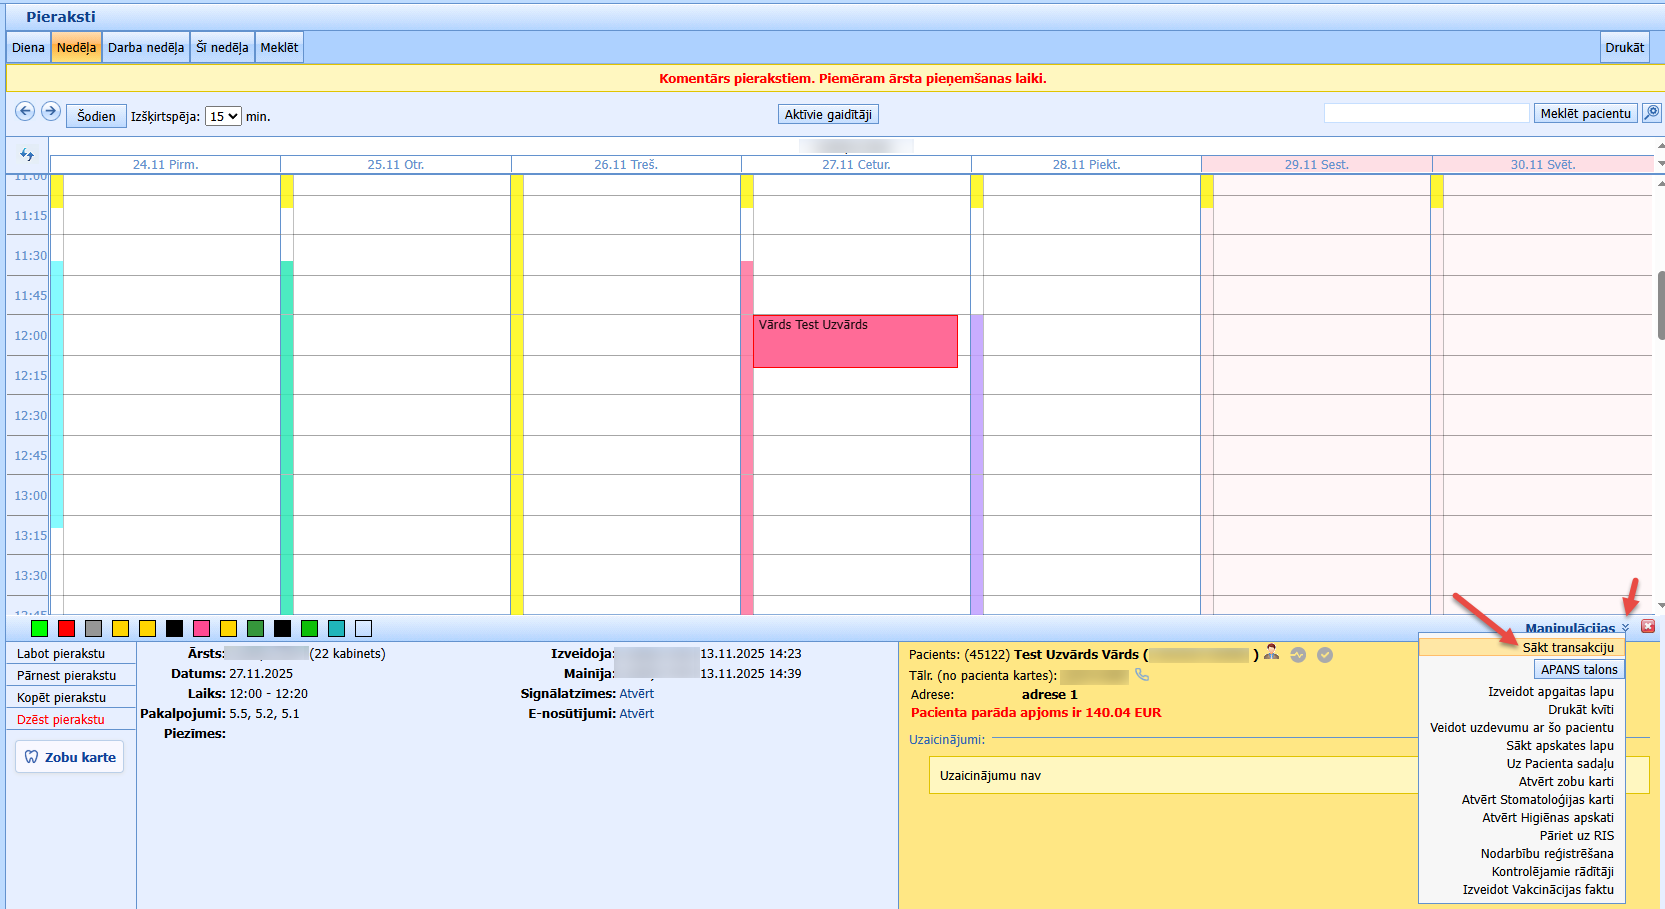
Task: Choose Nodarbību reģistrēšana
Action: [1547, 853]
